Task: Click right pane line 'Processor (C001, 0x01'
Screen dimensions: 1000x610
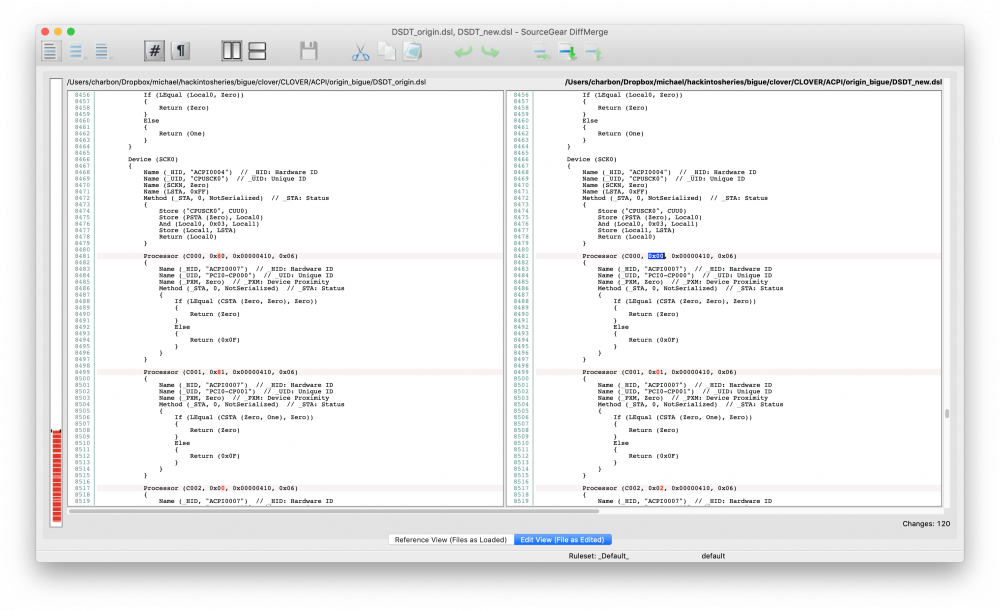Action: coord(659,372)
